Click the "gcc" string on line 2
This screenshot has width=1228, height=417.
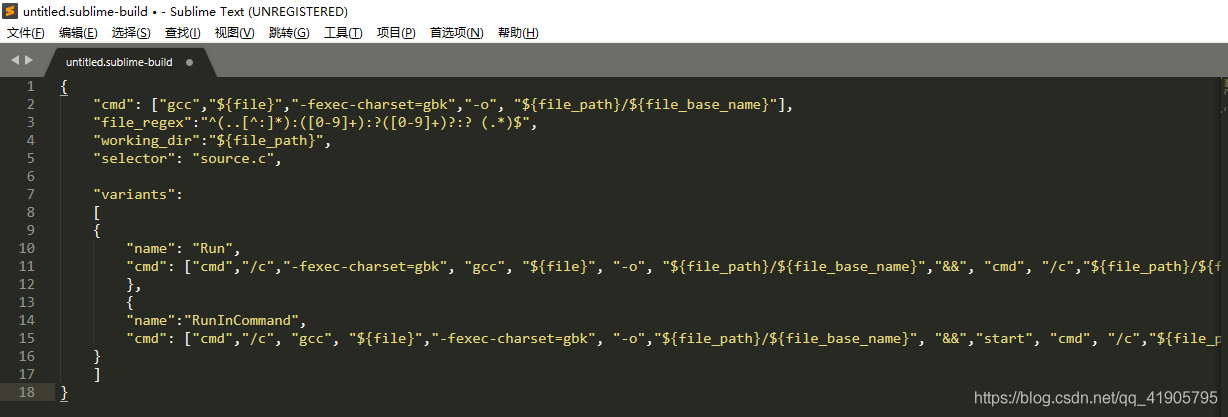[181, 104]
